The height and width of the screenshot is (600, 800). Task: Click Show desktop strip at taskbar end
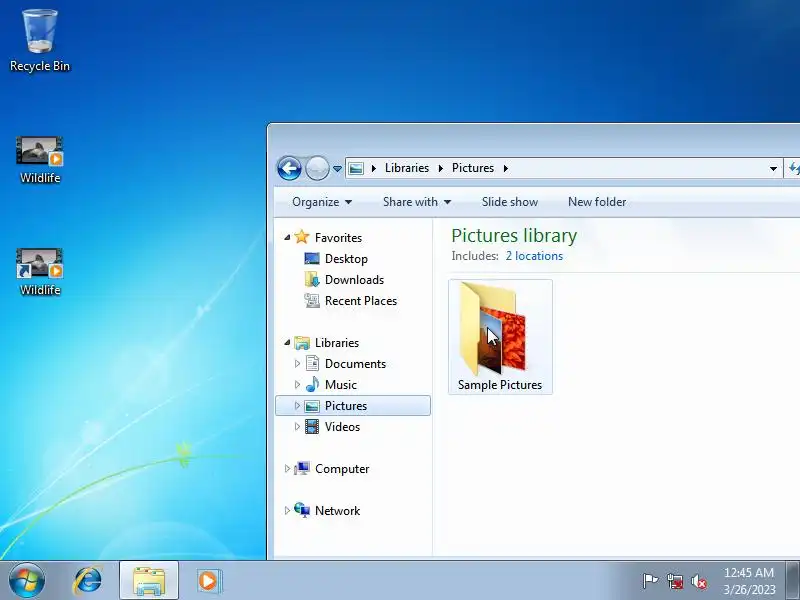(x=793, y=581)
